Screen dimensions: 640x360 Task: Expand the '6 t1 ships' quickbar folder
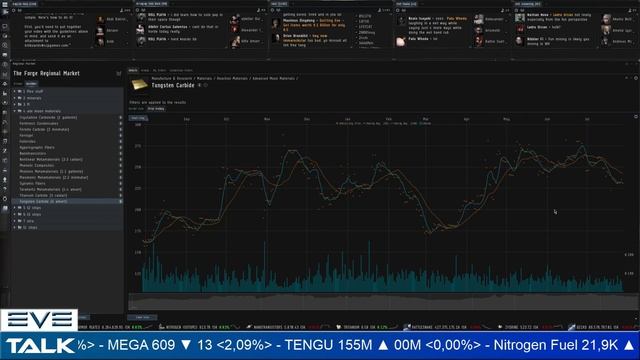tap(15, 214)
